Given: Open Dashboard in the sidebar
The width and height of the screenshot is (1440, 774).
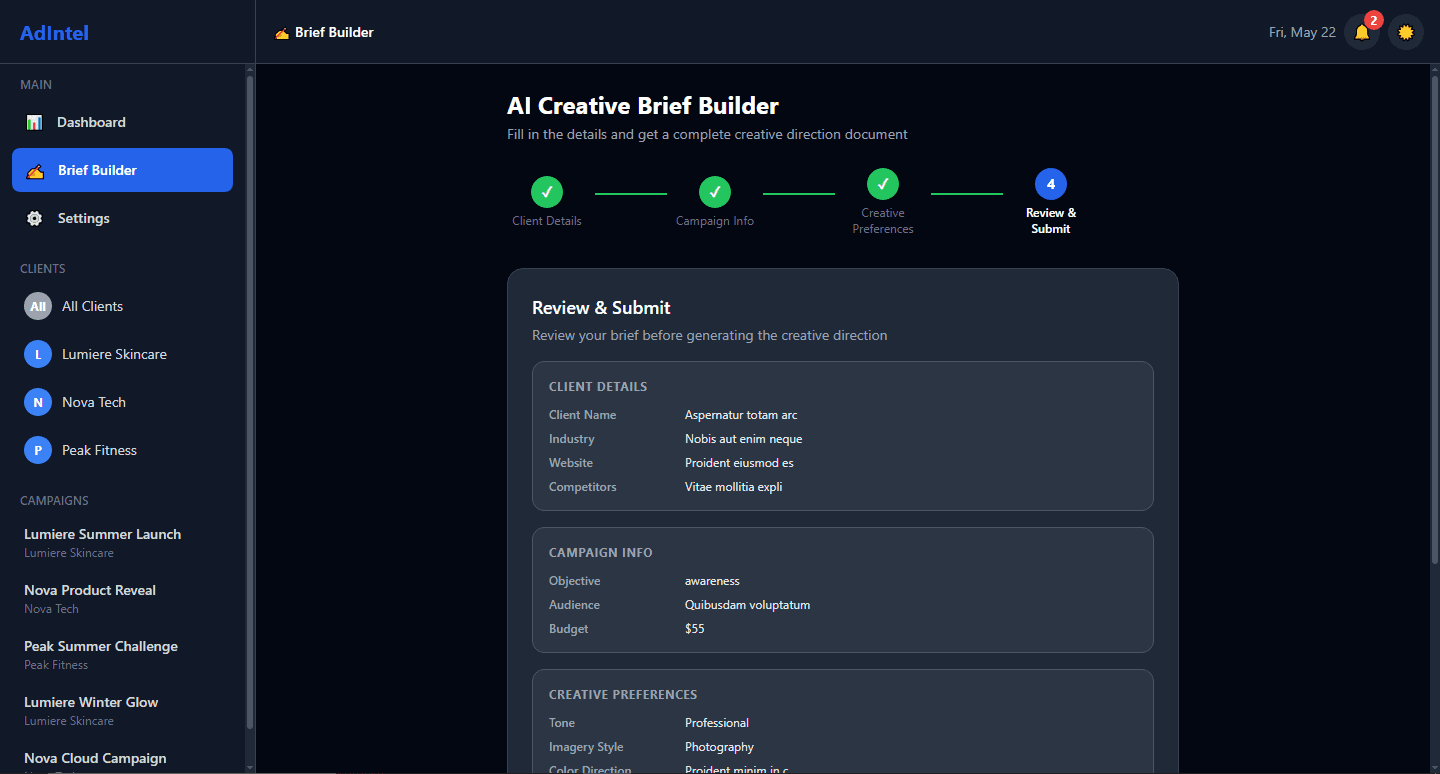Looking at the screenshot, I should [x=122, y=122].
